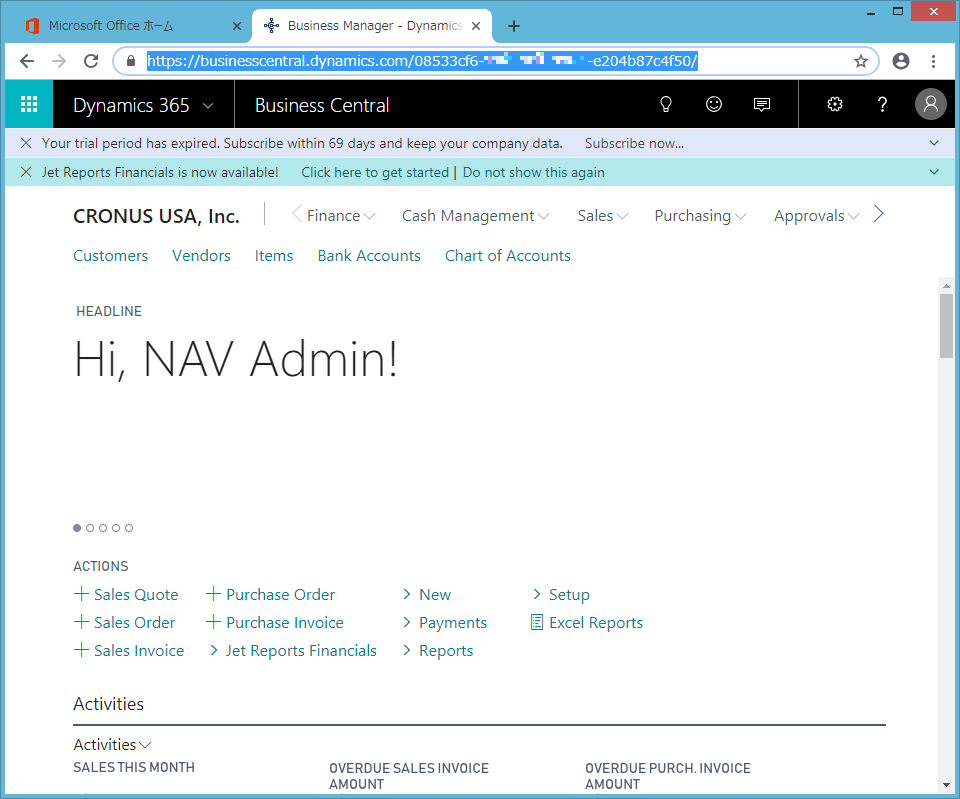The image size is (960, 799).
Task: Click the smiley feedback icon
Action: point(714,105)
